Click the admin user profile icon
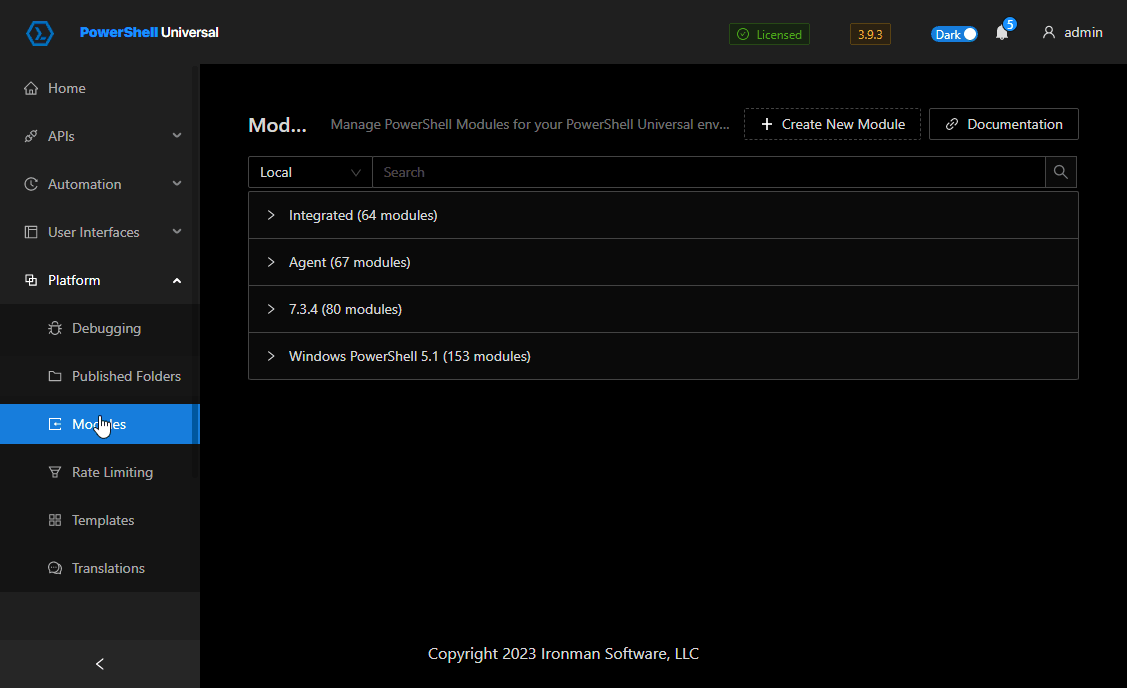1127x688 pixels. tap(1049, 33)
